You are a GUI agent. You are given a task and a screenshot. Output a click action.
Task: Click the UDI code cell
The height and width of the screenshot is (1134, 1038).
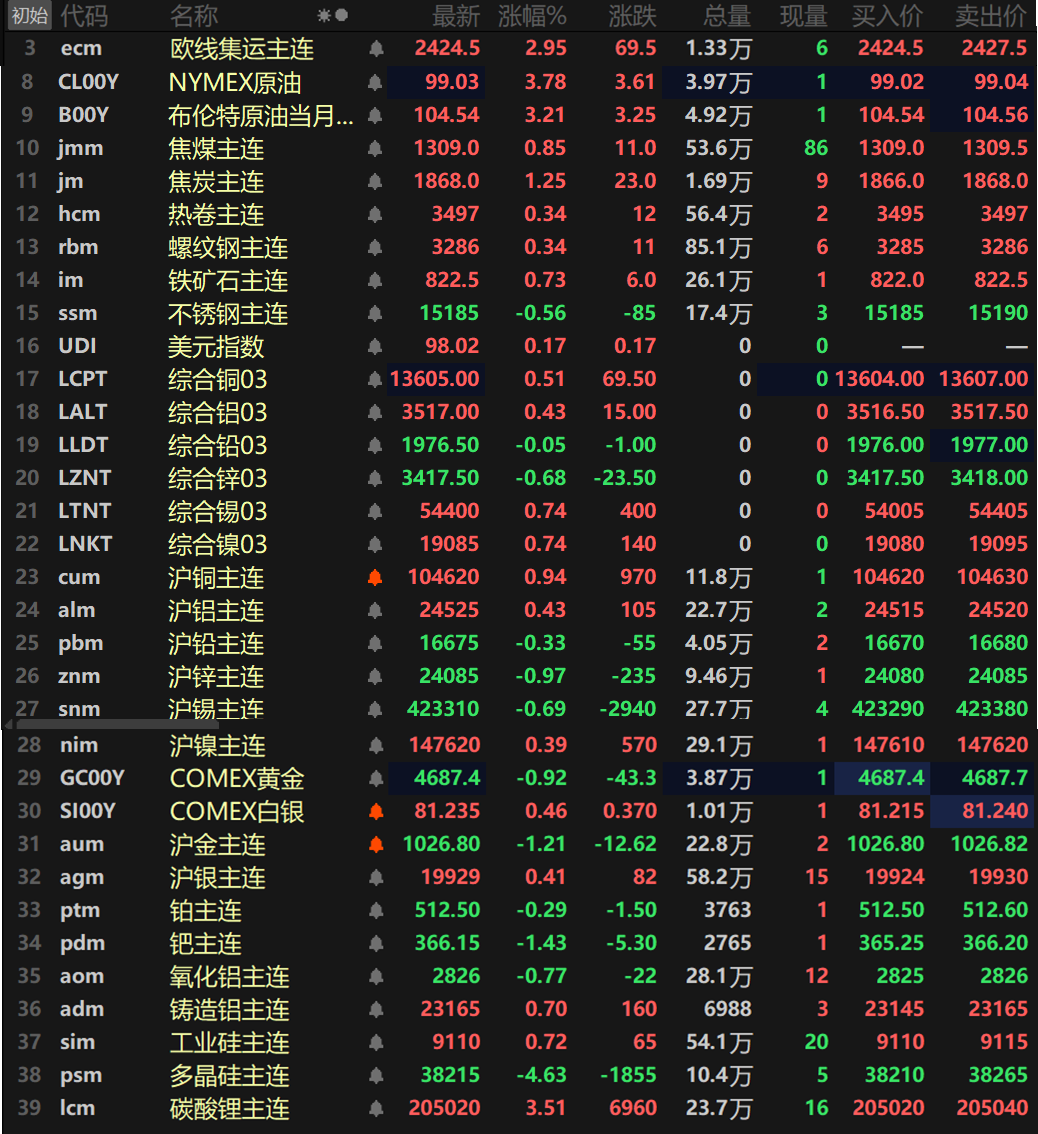point(77,346)
